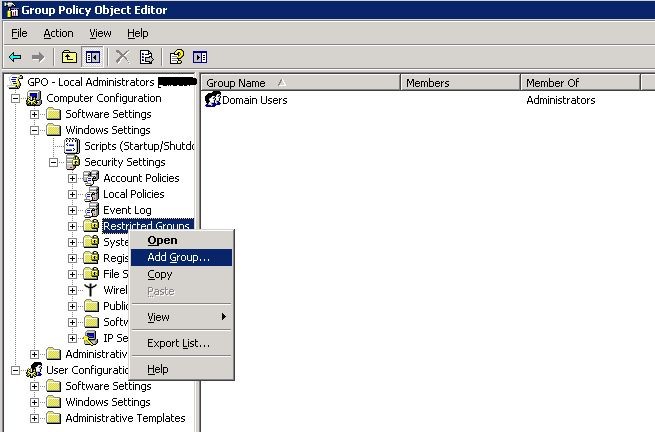Collapse the User Configuration node

[16, 370]
